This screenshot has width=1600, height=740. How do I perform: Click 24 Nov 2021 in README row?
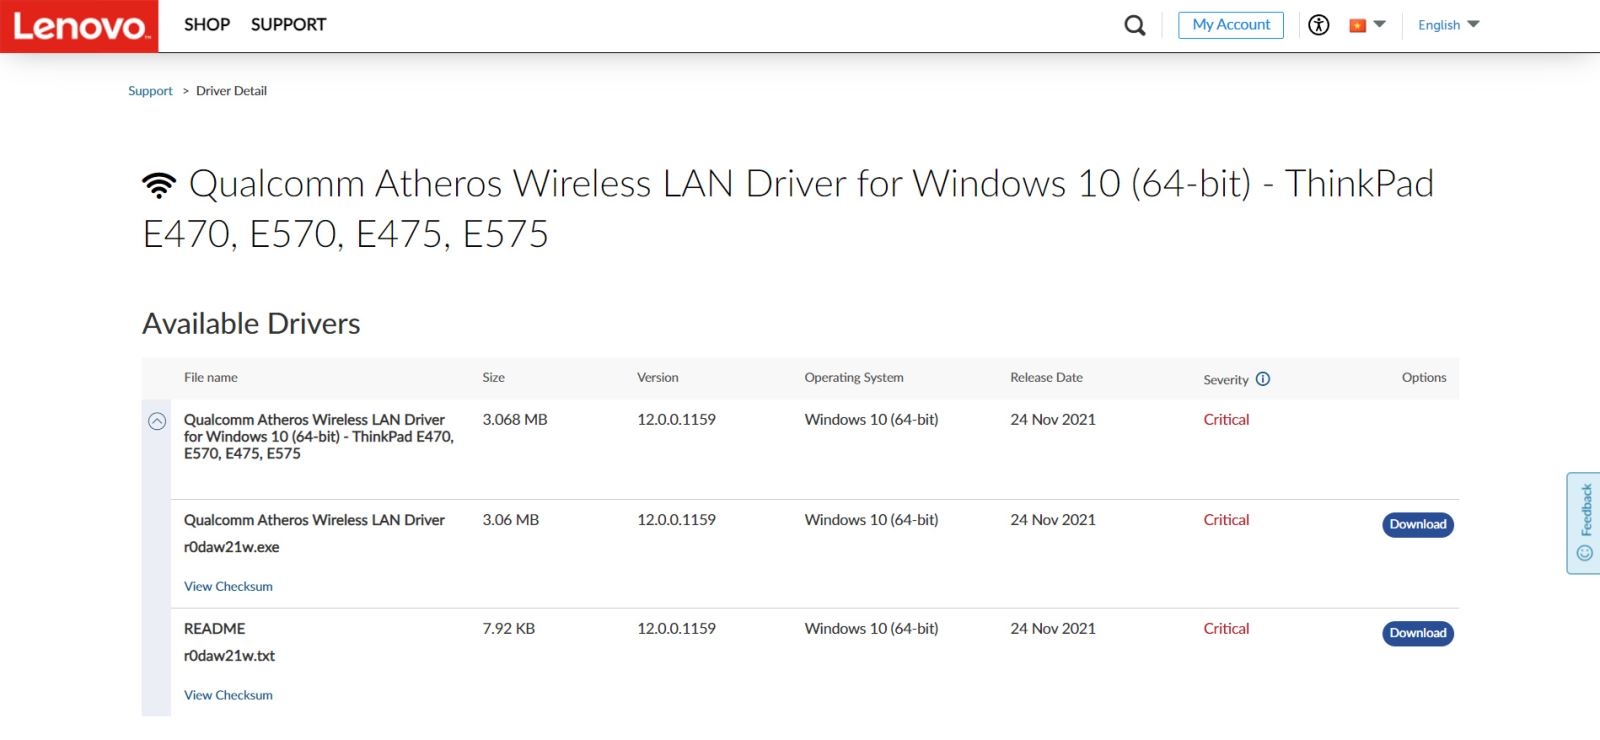coord(1053,629)
